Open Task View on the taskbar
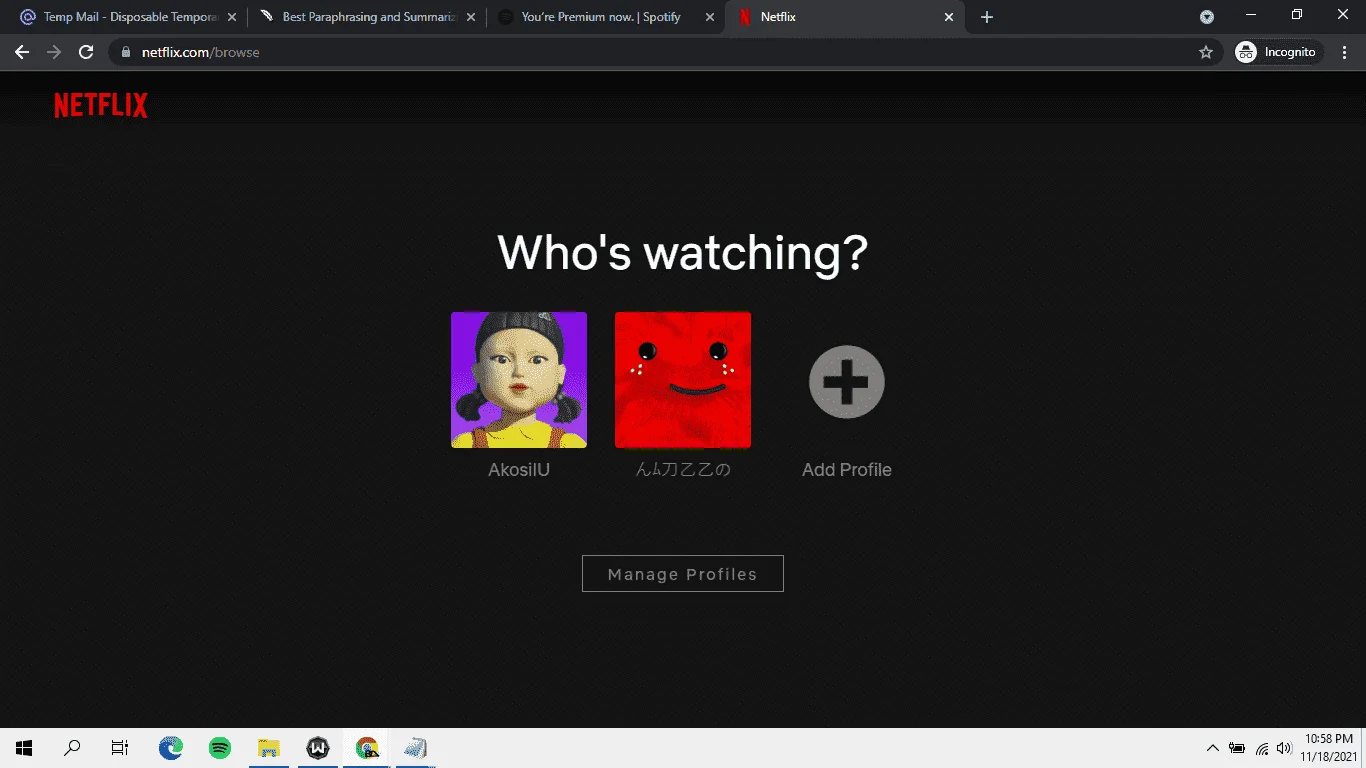 point(120,748)
